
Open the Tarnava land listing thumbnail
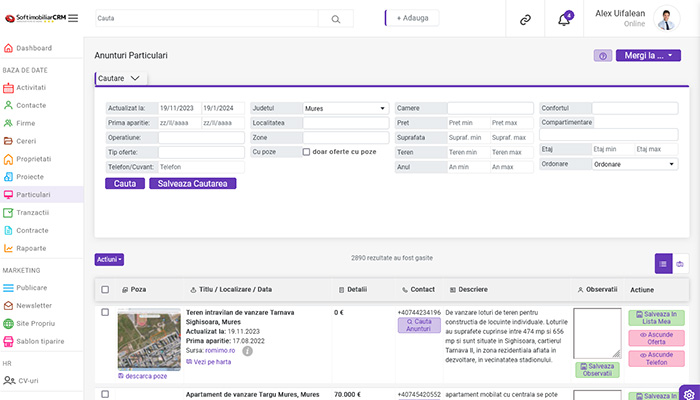pos(149,340)
